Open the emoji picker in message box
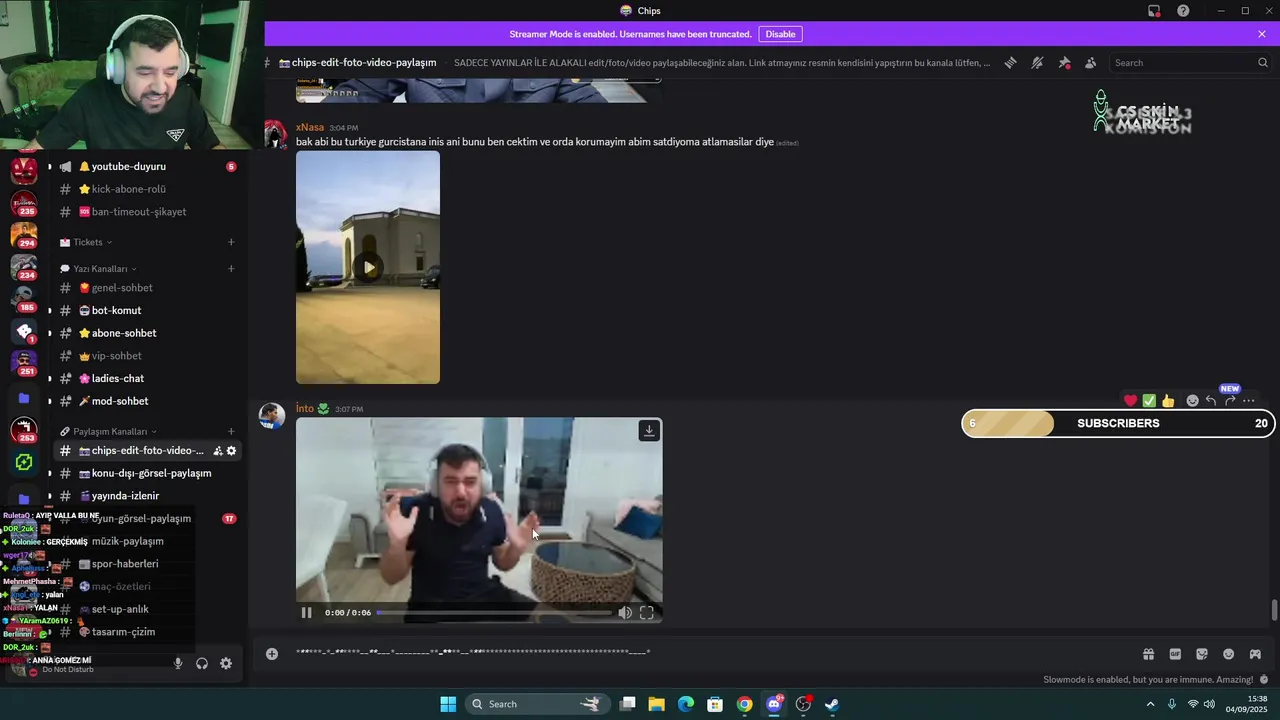This screenshot has width=1280, height=720. [1228, 654]
